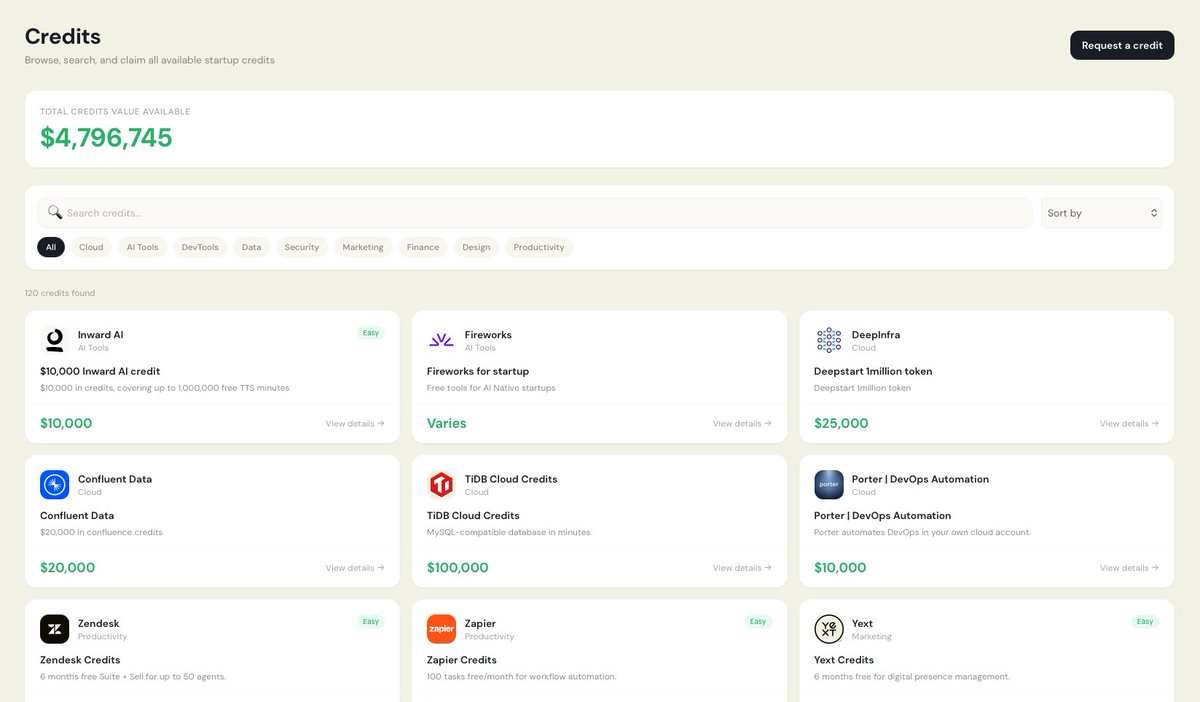This screenshot has height=702, width=1200.
Task: Filter credits by Productivity category
Action: point(539,247)
